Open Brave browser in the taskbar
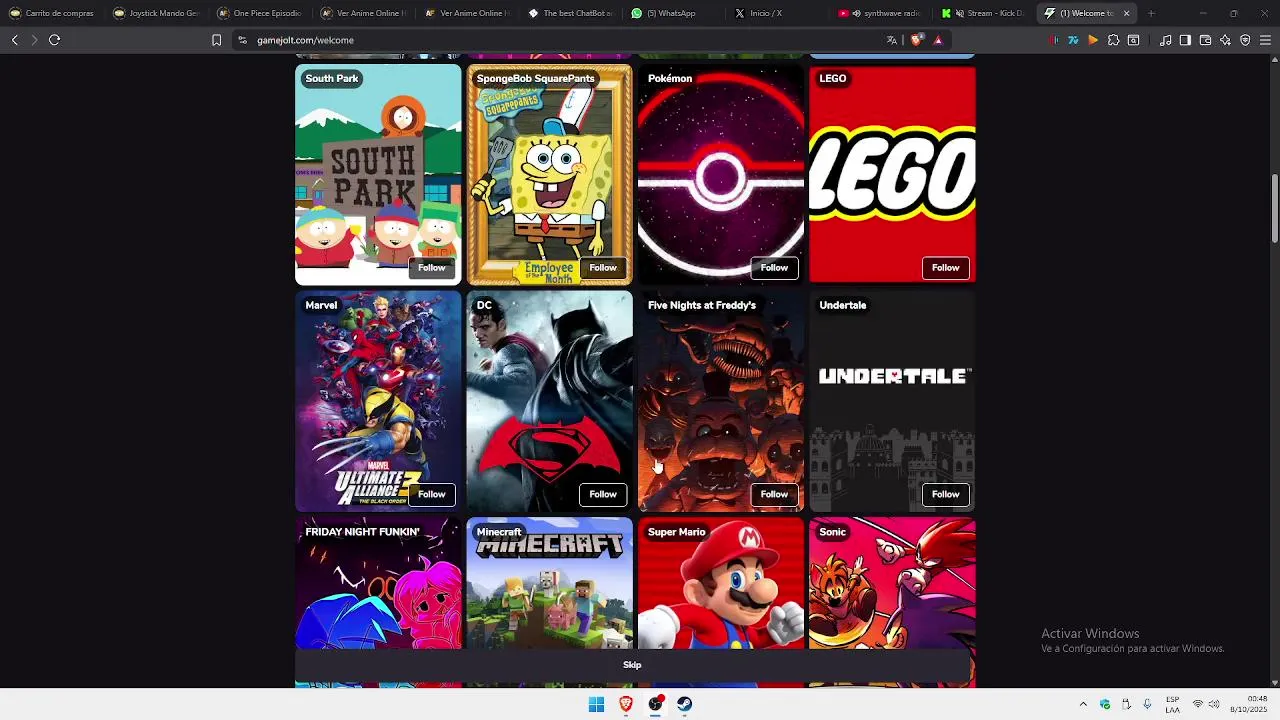 click(626, 704)
